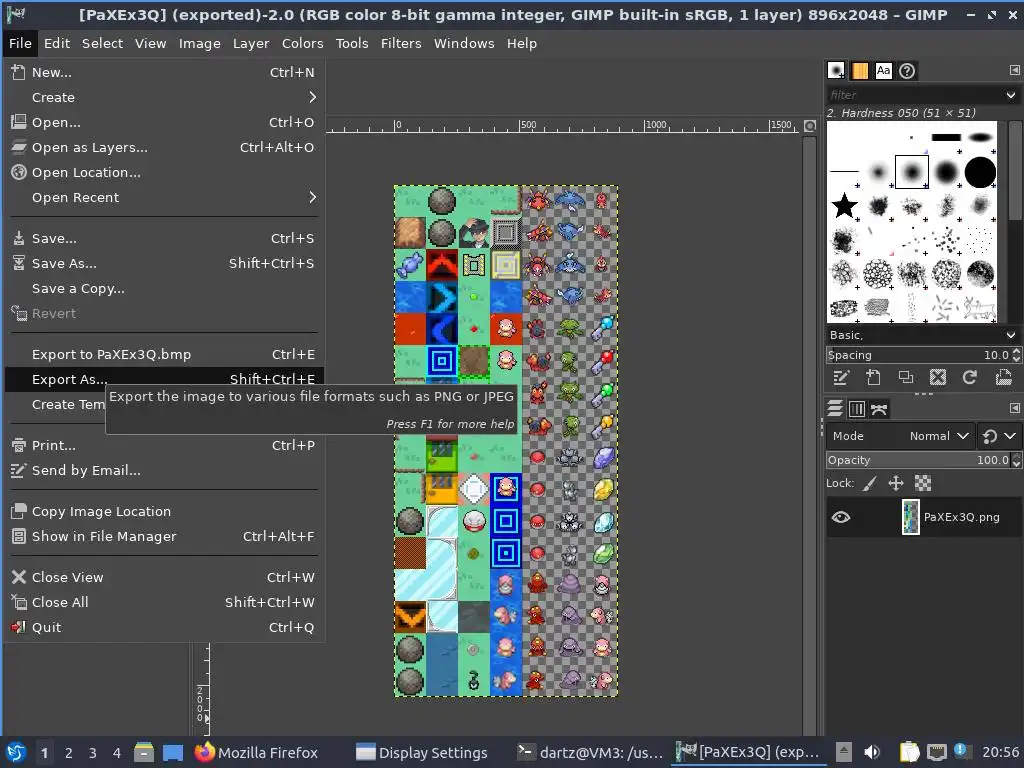Toggle the lock position and size icon

pos(896,483)
